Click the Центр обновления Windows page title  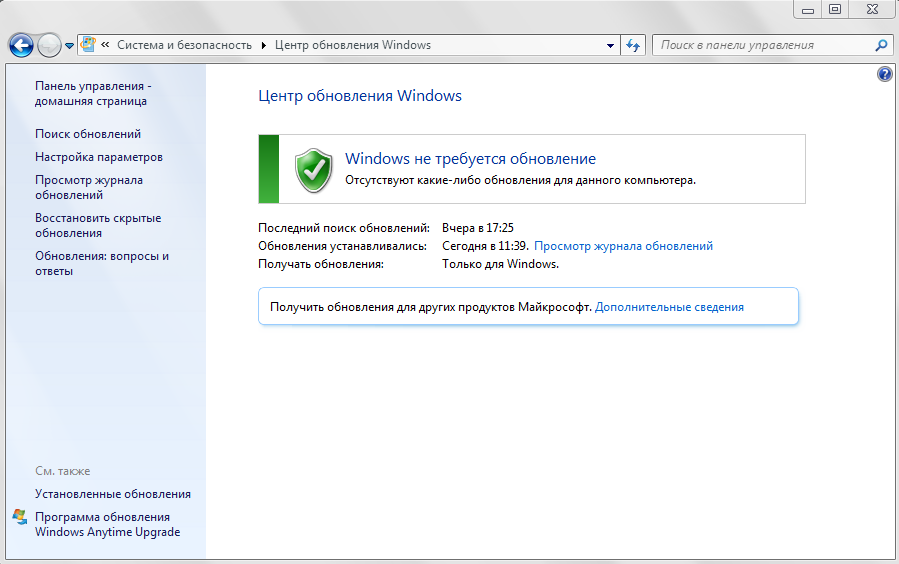tap(359, 96)
